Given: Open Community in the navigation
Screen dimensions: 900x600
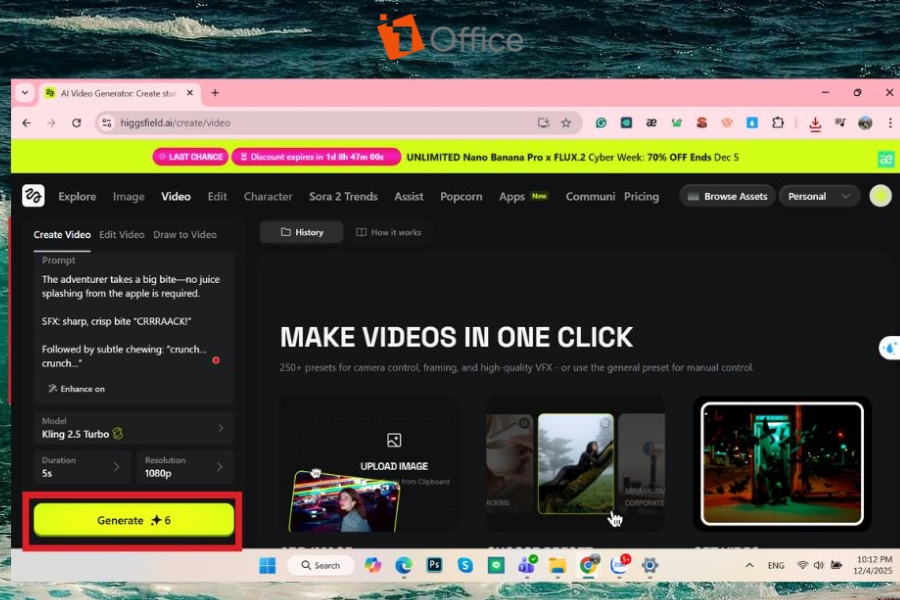Looking at the screenshot, I should [x=590, y=196].
